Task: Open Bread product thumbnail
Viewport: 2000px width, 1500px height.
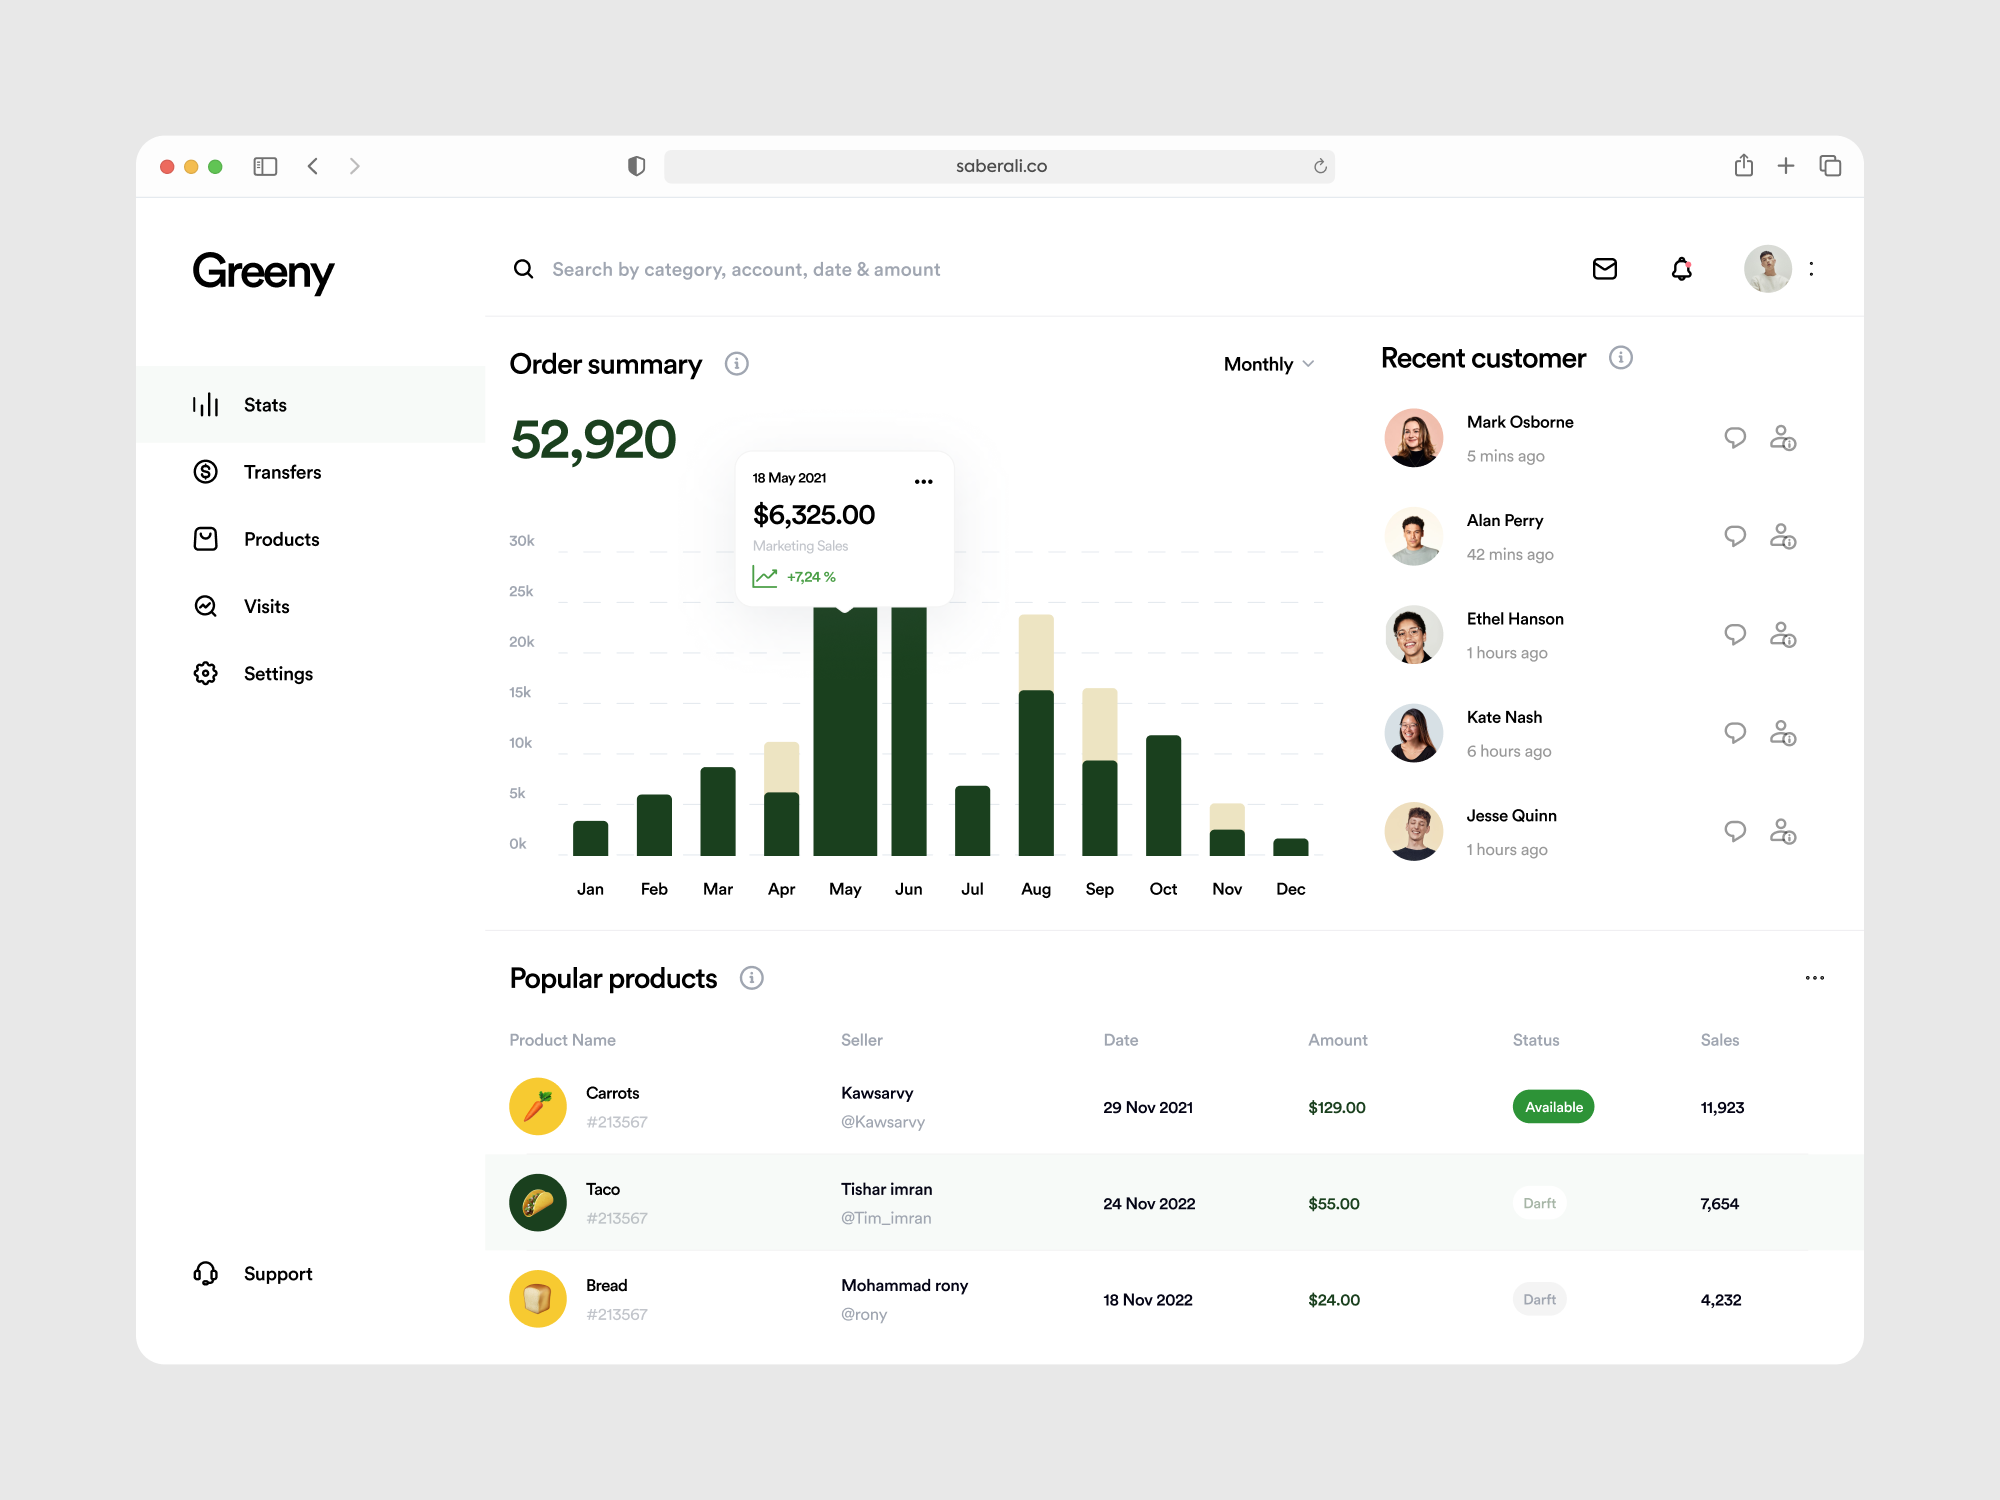Action: 538,1299
